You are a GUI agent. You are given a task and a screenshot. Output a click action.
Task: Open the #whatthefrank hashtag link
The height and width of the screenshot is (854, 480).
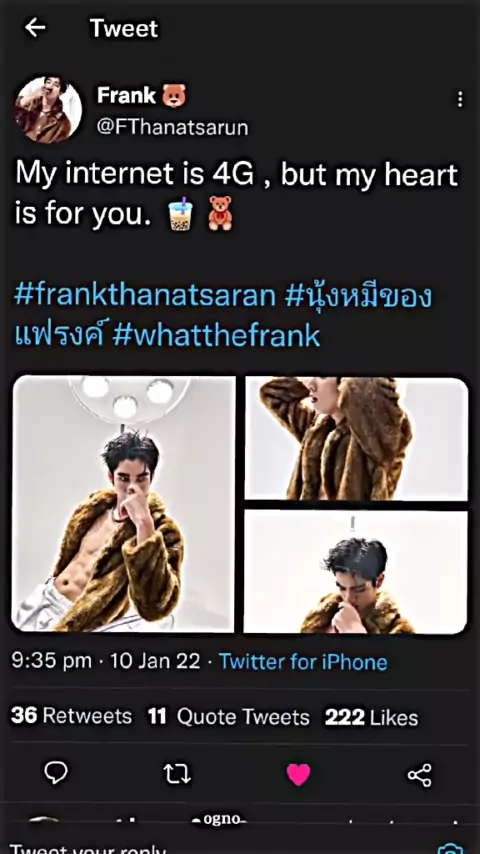(x=216, y=336)
